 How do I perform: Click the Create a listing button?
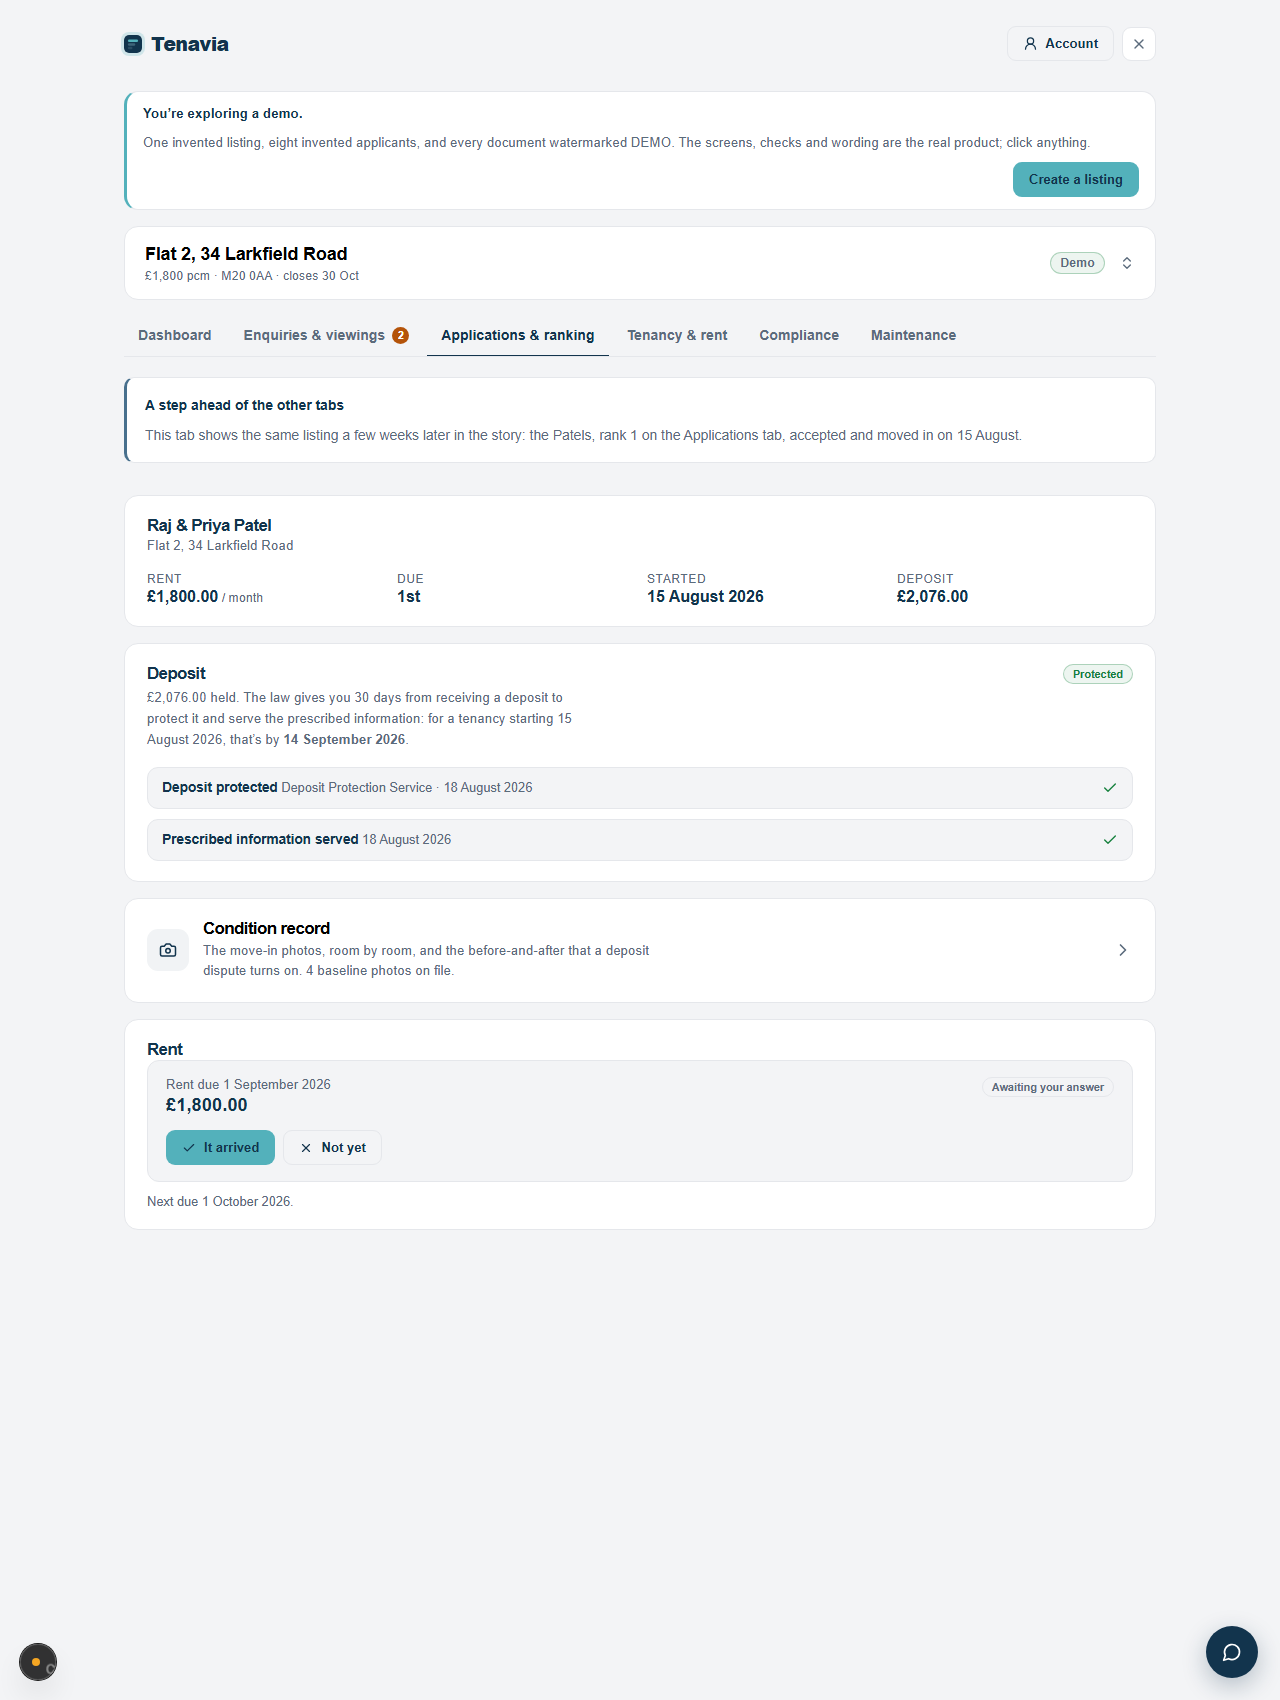coord(1076,180)
